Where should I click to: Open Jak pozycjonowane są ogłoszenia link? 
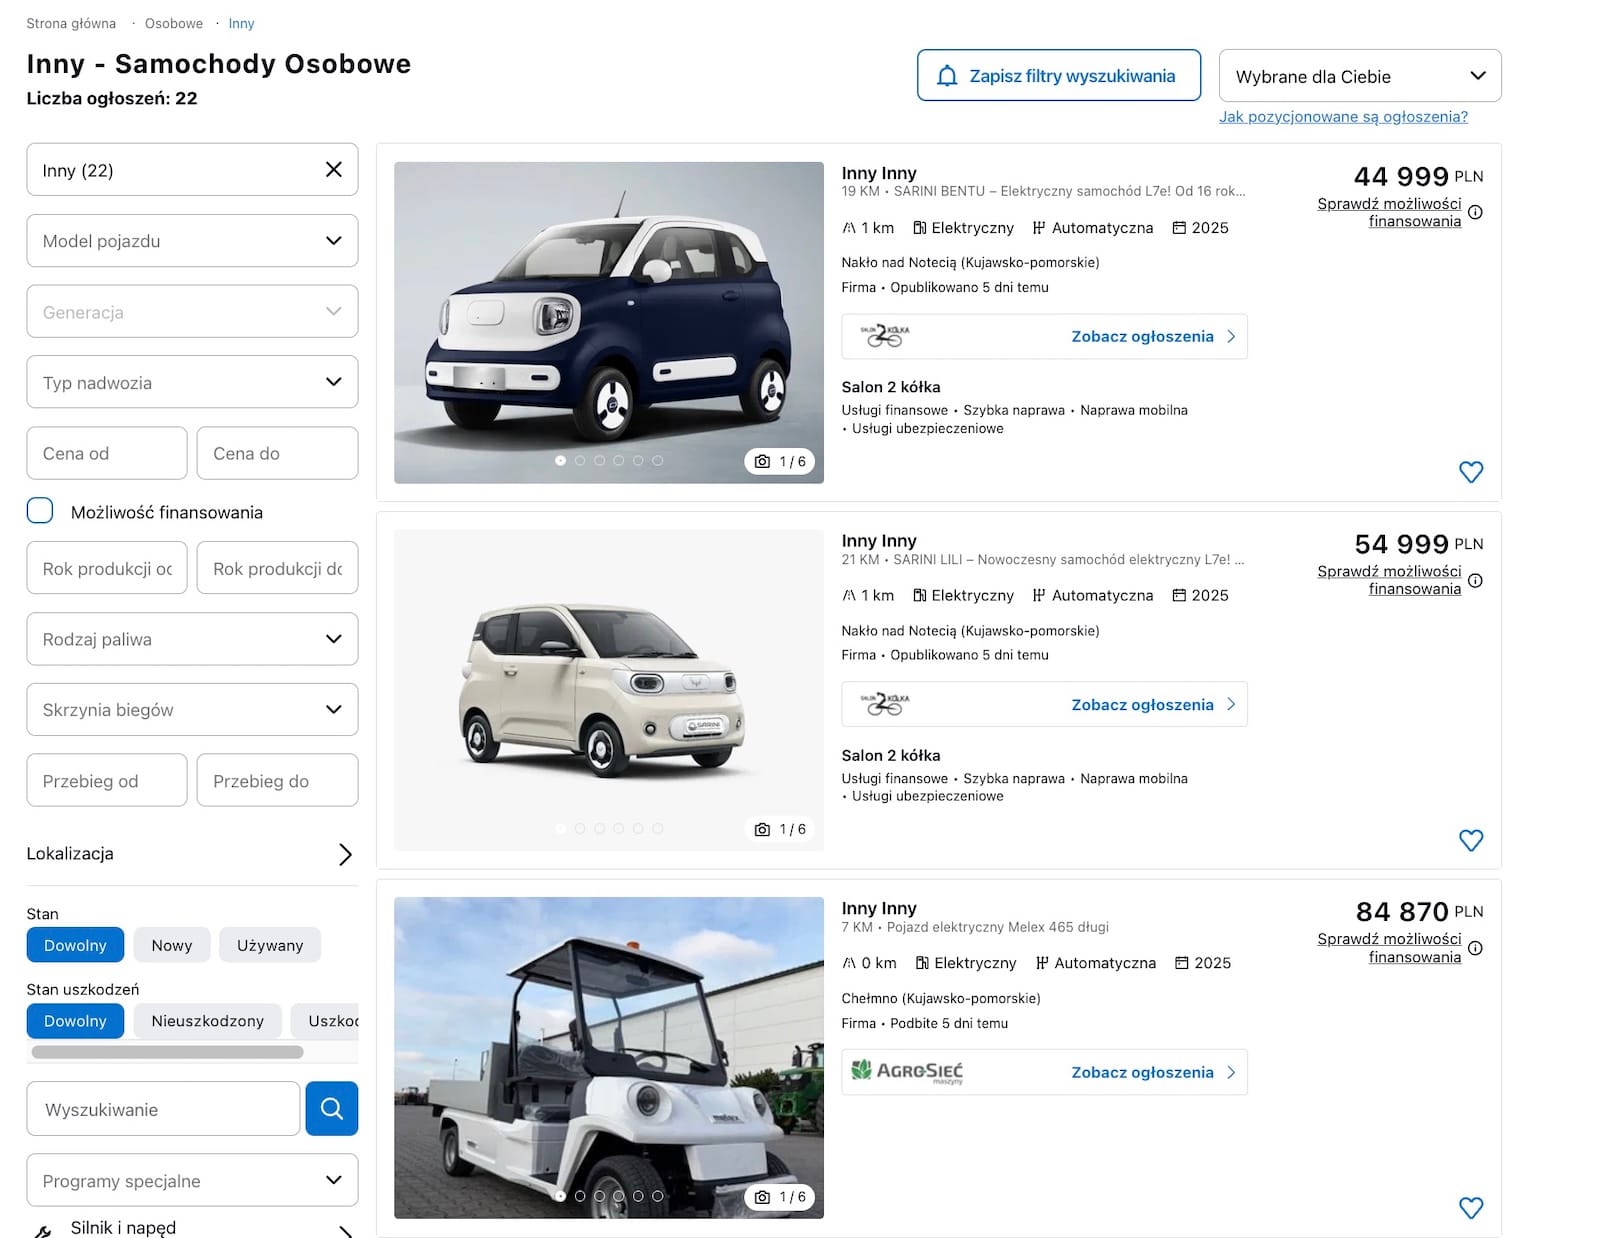pos(1343,117)
